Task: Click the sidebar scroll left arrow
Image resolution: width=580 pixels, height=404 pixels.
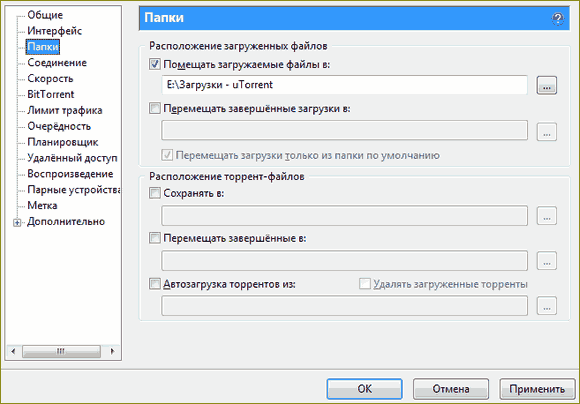Action: point(13,351)
